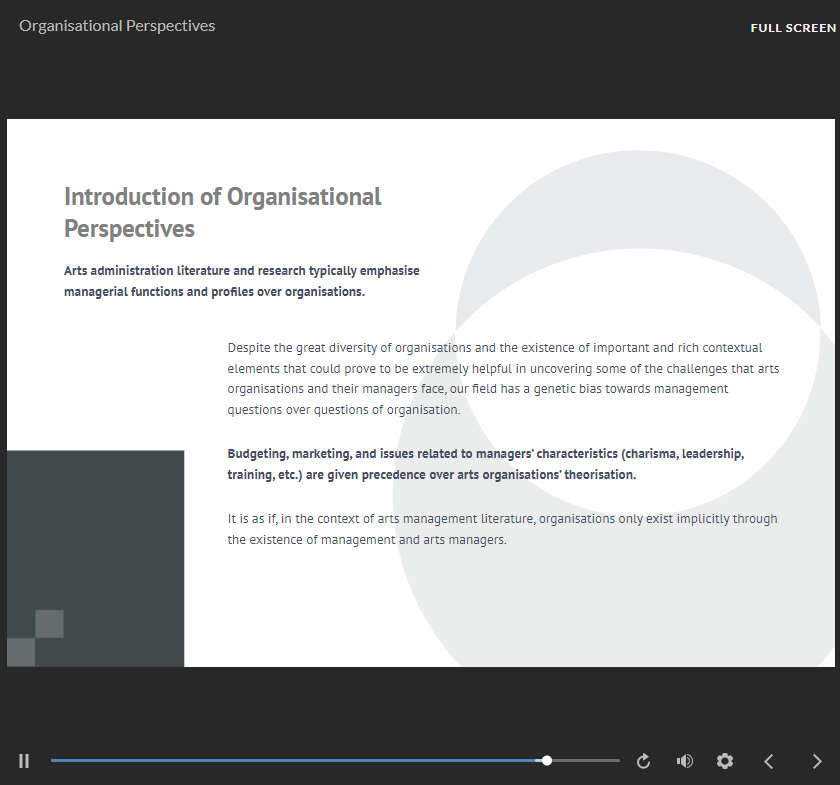Open the player settings gear
The width and height of the screenshot is (840, 785).
(x=725, y=761)
